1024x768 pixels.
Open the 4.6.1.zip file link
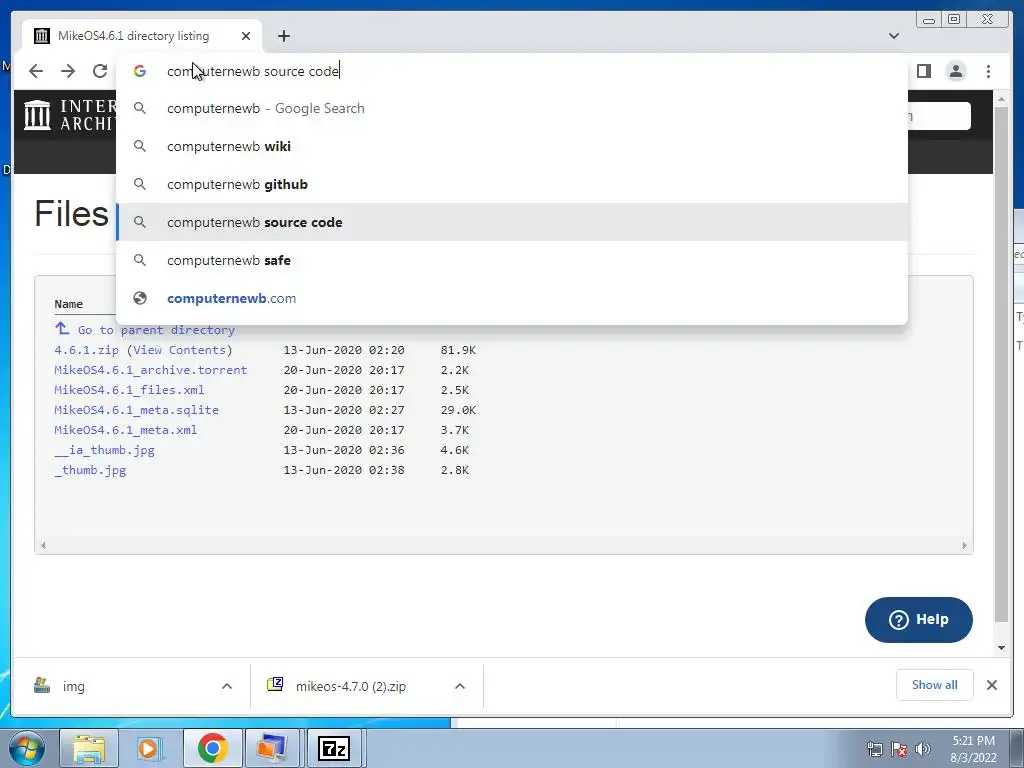(x=86, y=350)
